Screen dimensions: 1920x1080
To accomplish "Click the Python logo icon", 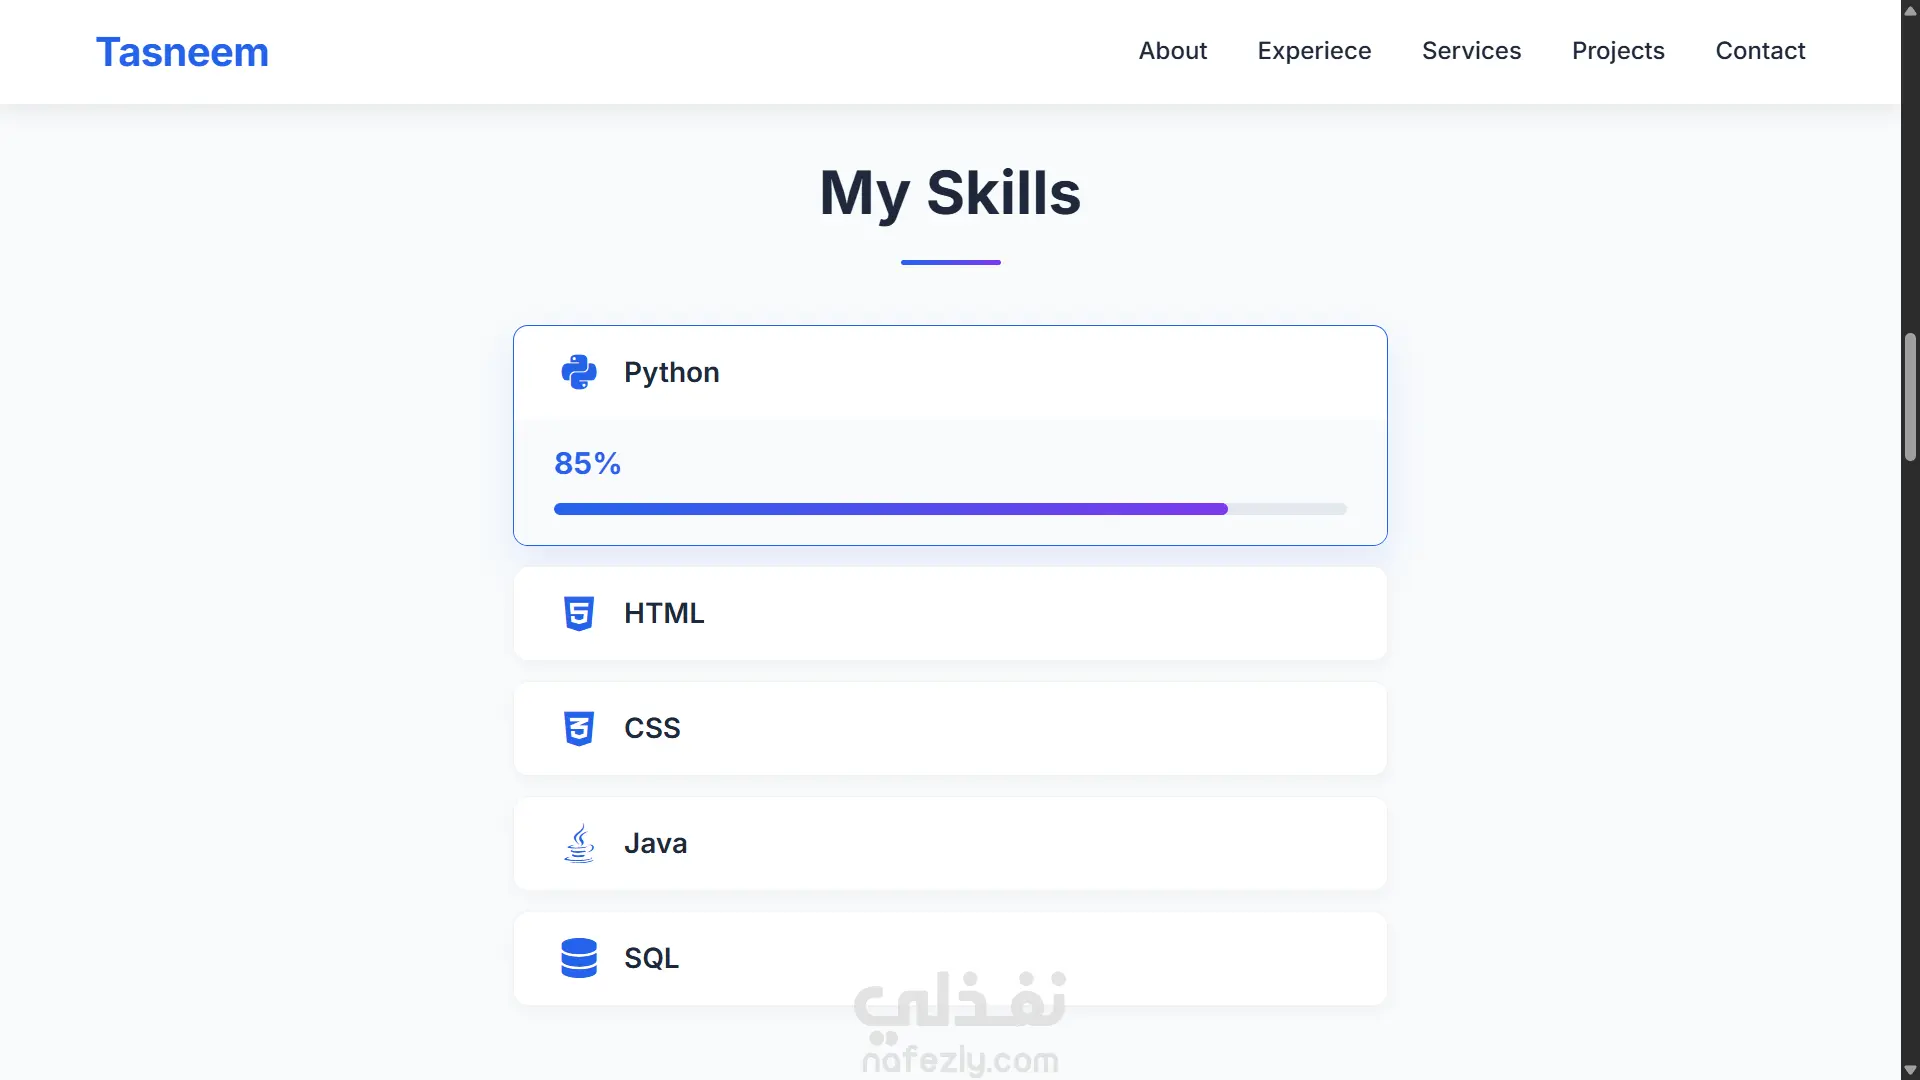I will 579,372.
